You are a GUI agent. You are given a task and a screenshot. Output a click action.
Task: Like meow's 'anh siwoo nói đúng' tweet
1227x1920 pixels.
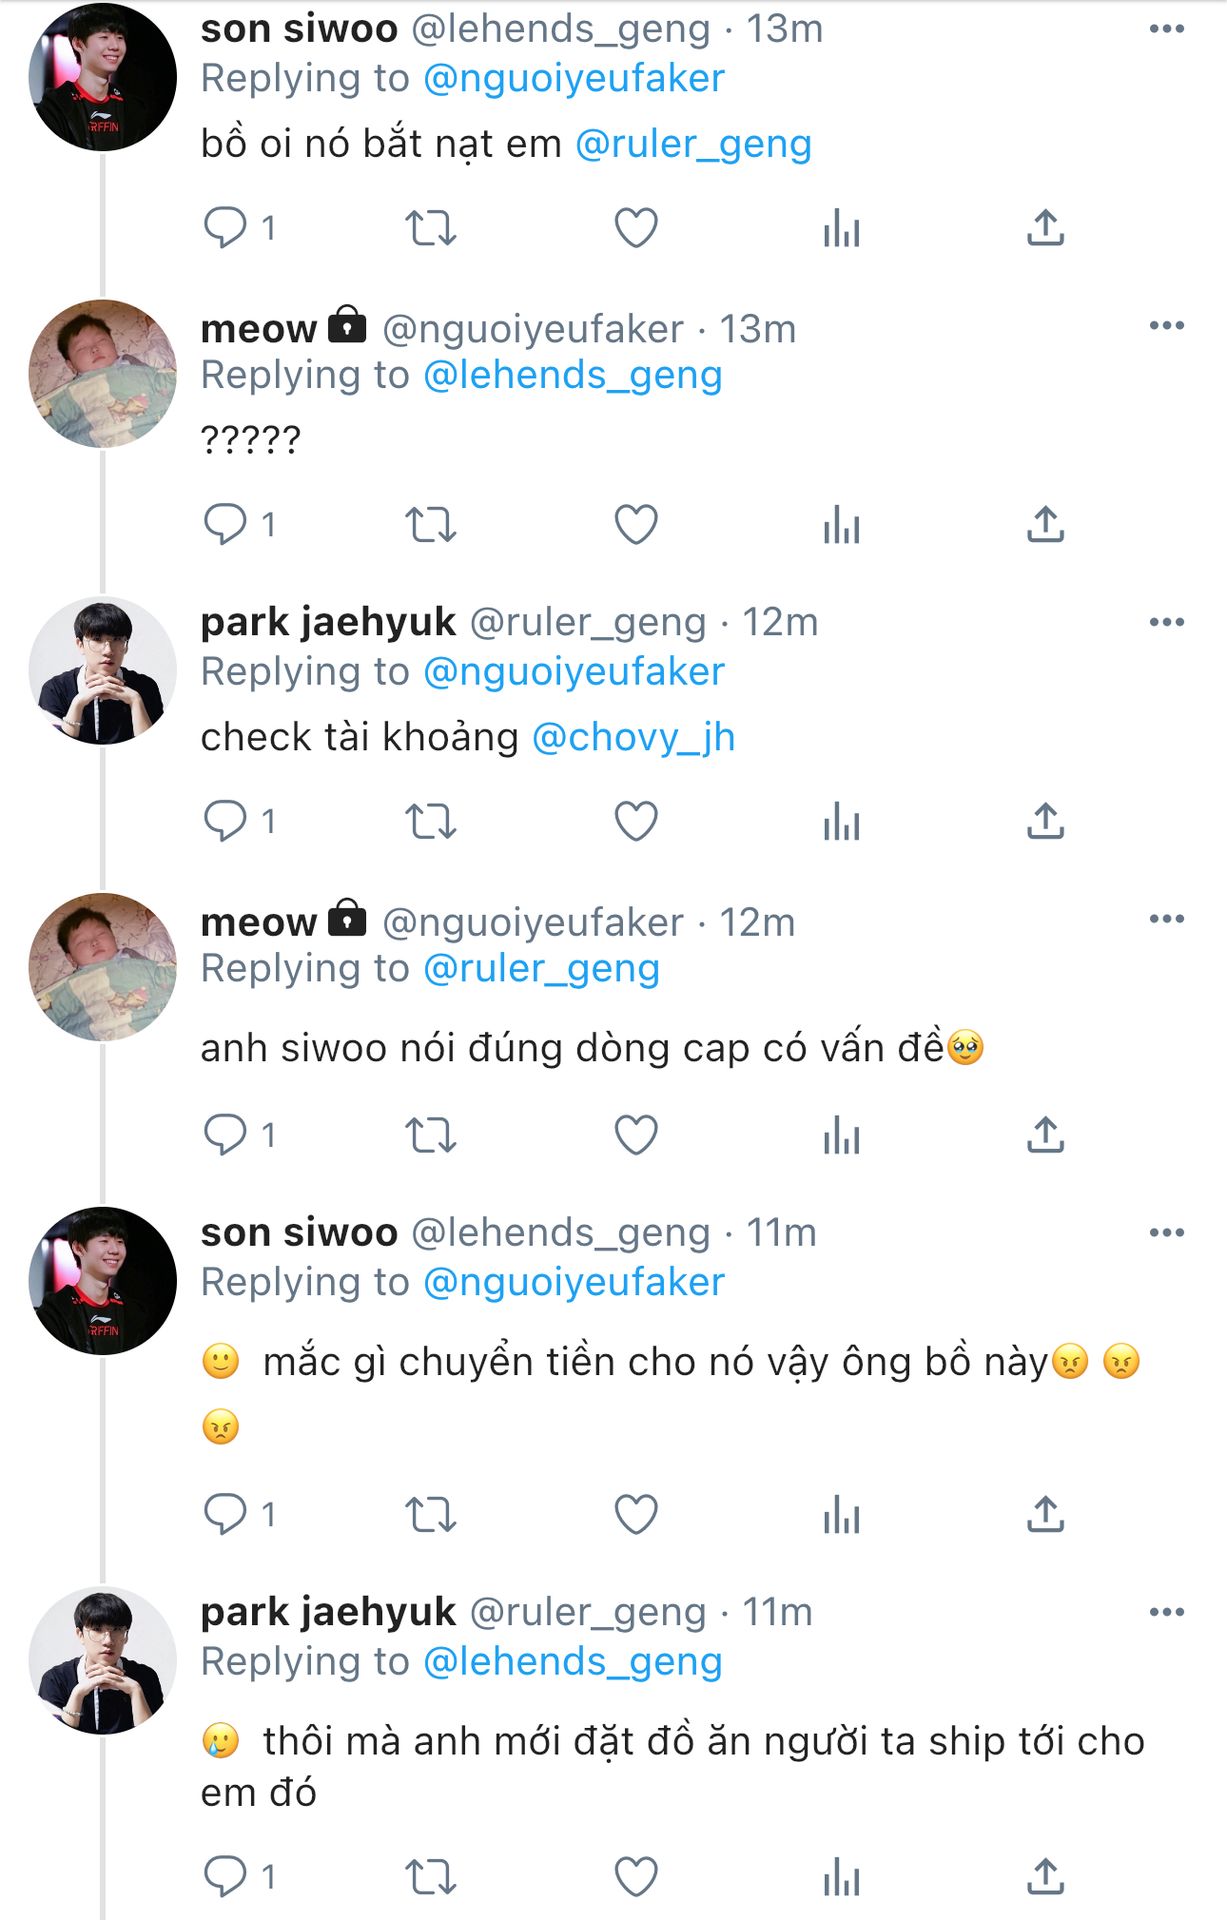pyautogui.click(x=636, y=1135)
